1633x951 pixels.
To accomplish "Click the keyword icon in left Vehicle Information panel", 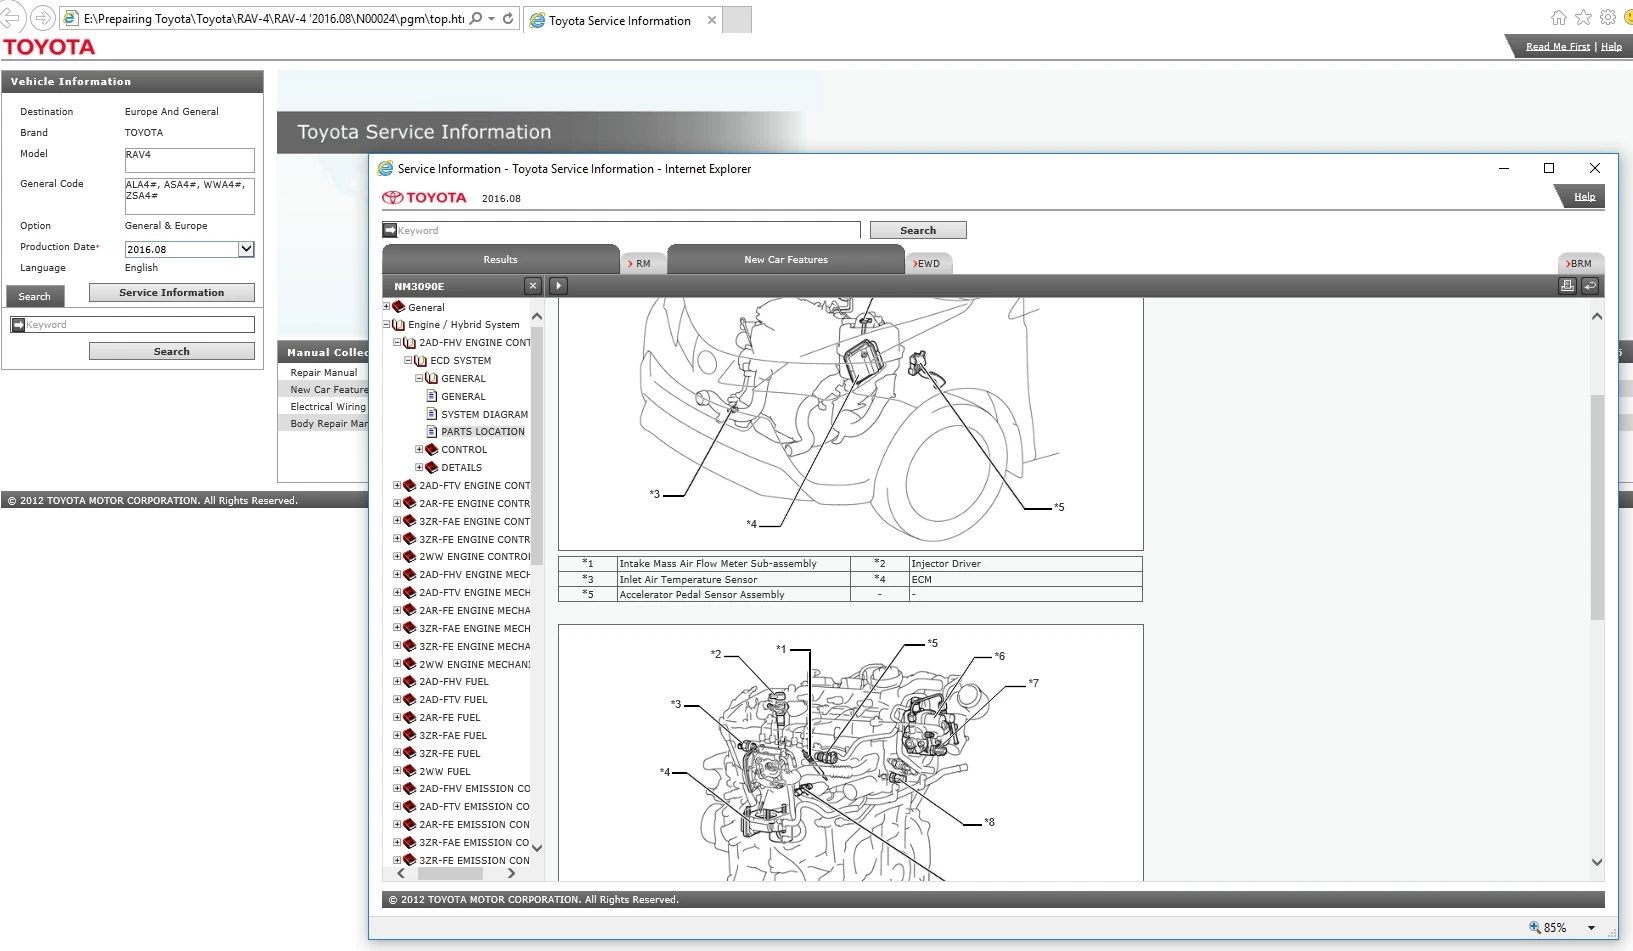I will (x=18, y=325).
